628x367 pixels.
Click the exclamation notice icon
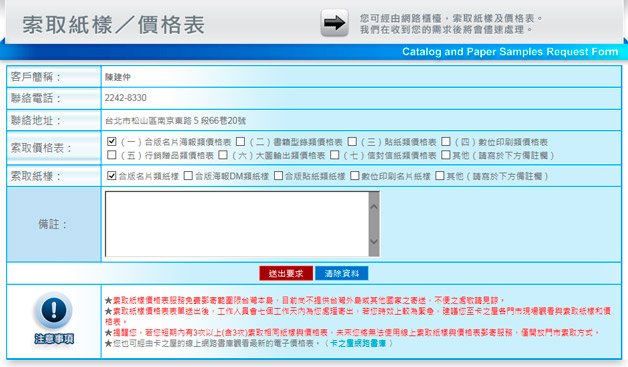54,310
